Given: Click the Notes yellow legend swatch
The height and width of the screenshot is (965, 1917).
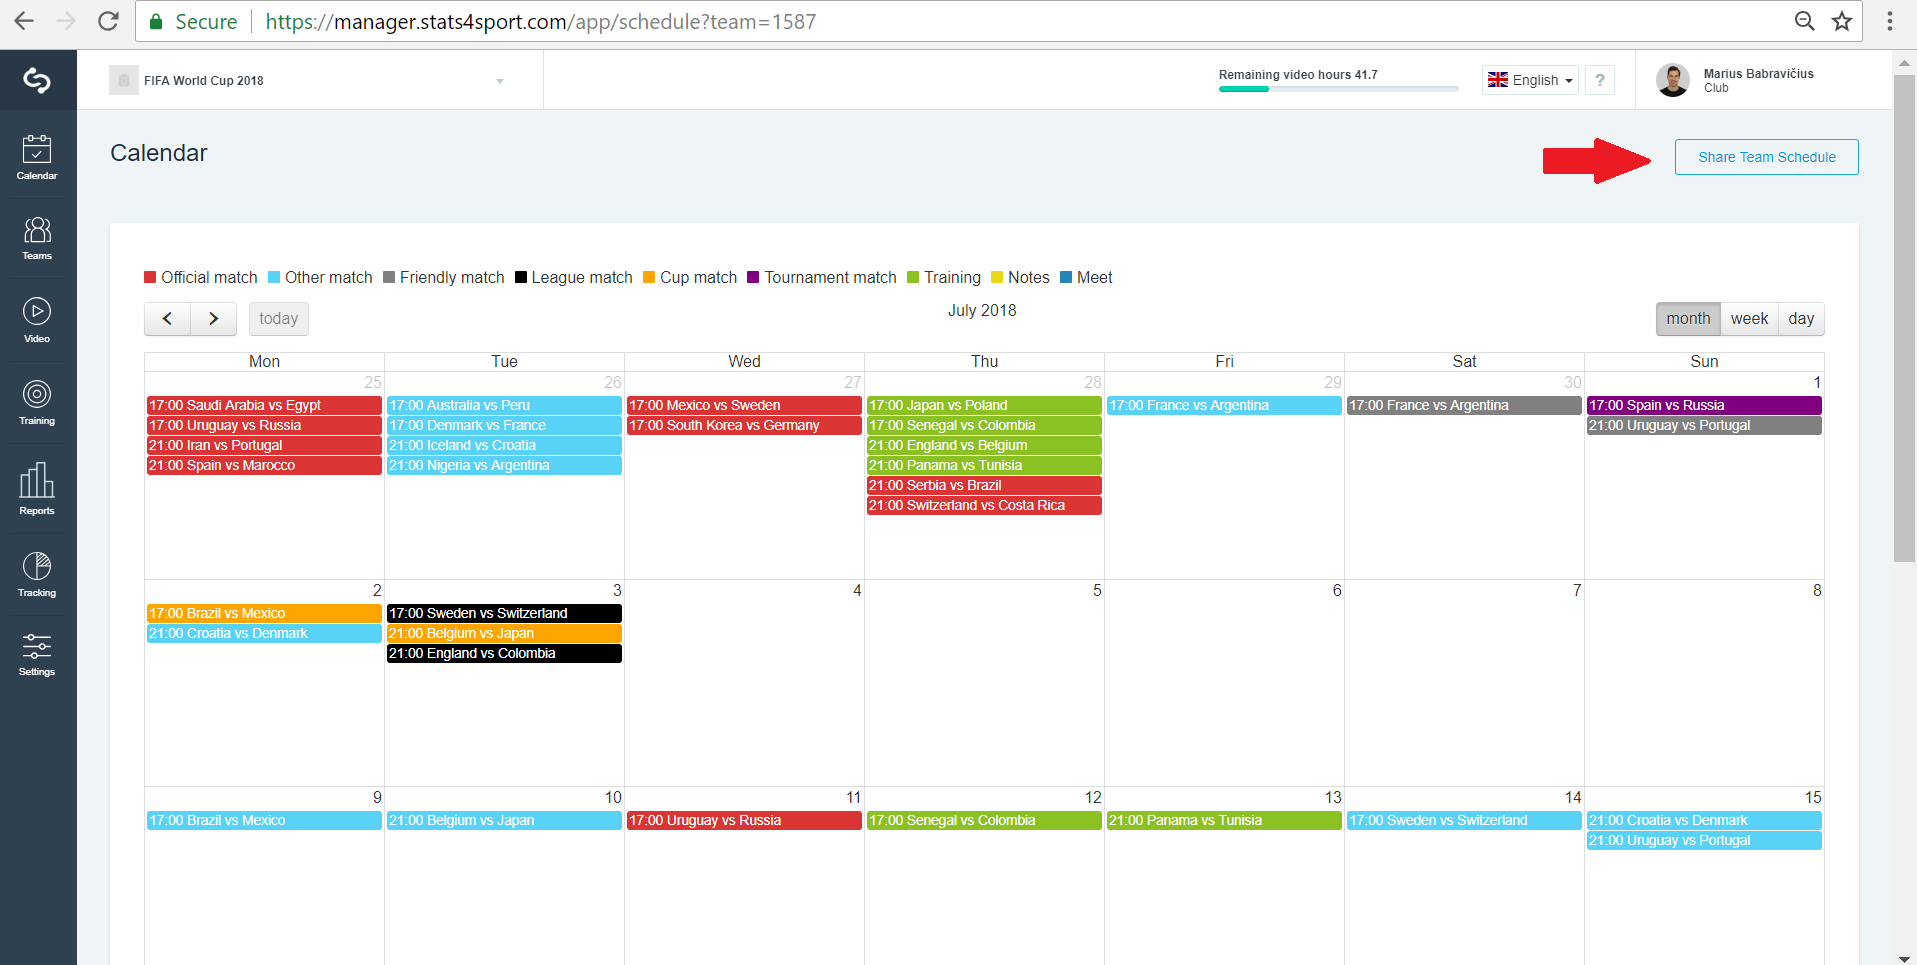Looking at the screenshot, I should point(997,277).
